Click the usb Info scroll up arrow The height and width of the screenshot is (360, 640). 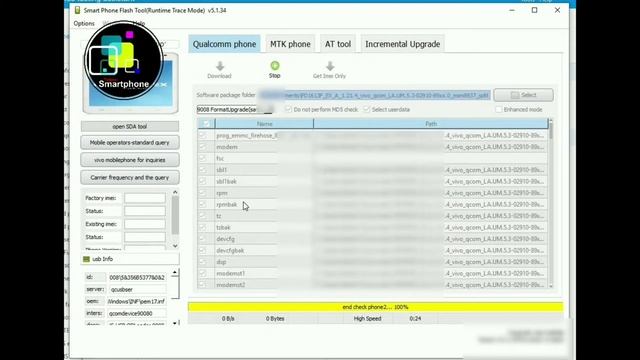click(175, 273)
